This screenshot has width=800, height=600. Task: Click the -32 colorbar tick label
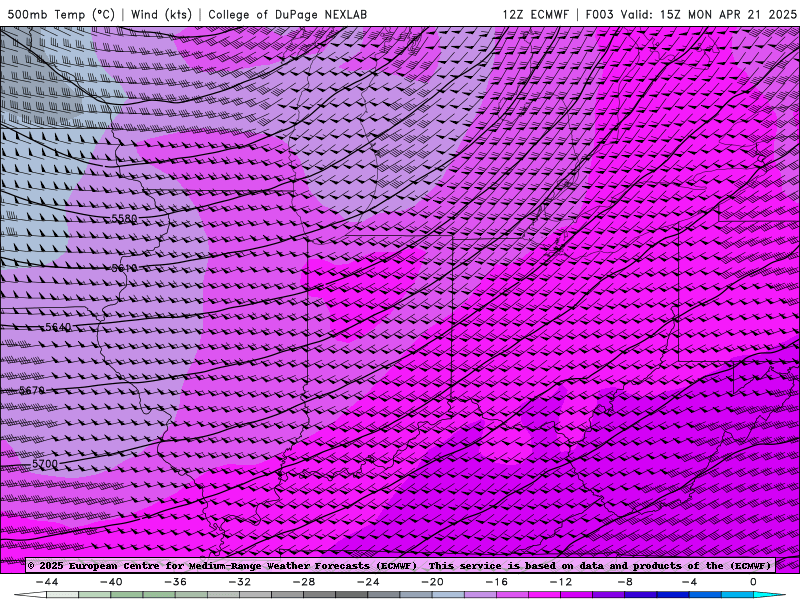(239, 582)
